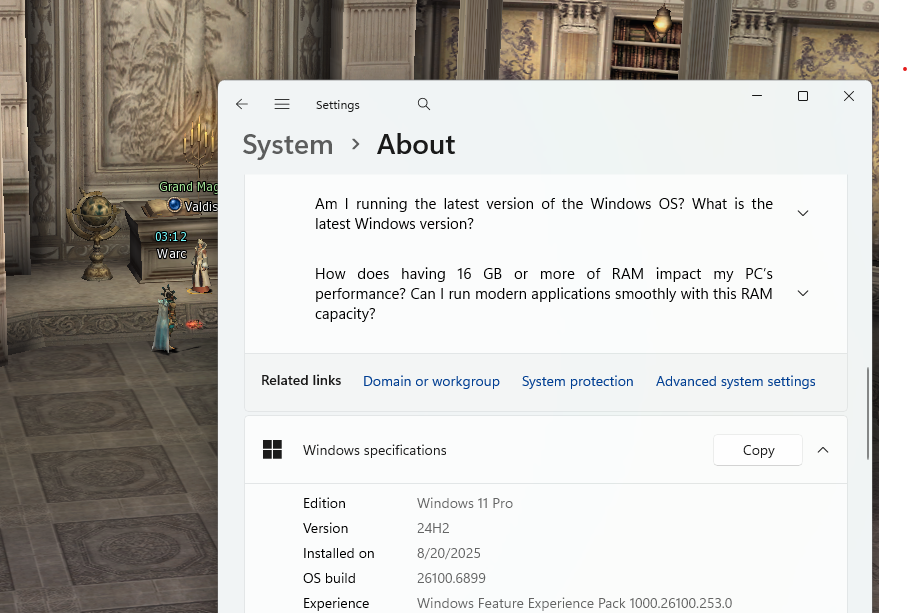Close the Settings window
Image resolution: width=908 pixels, height=613 pixels.
848,96
